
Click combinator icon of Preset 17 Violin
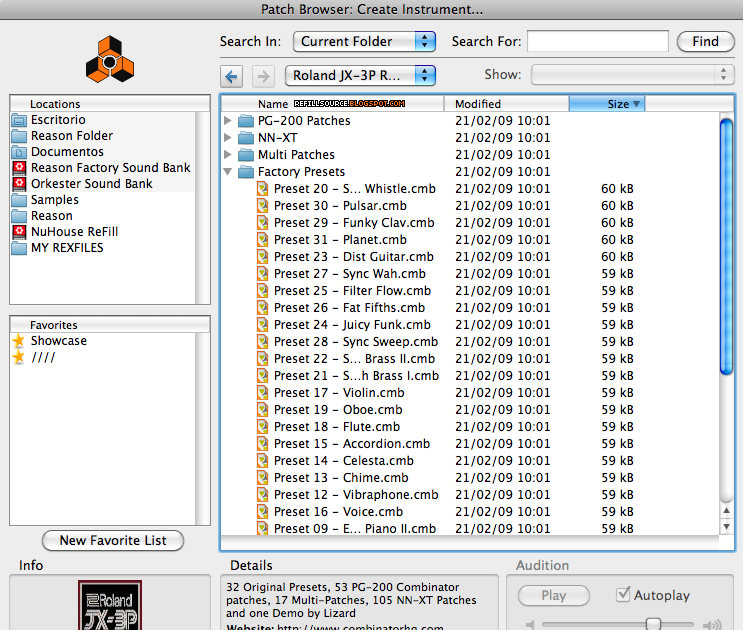263,393
